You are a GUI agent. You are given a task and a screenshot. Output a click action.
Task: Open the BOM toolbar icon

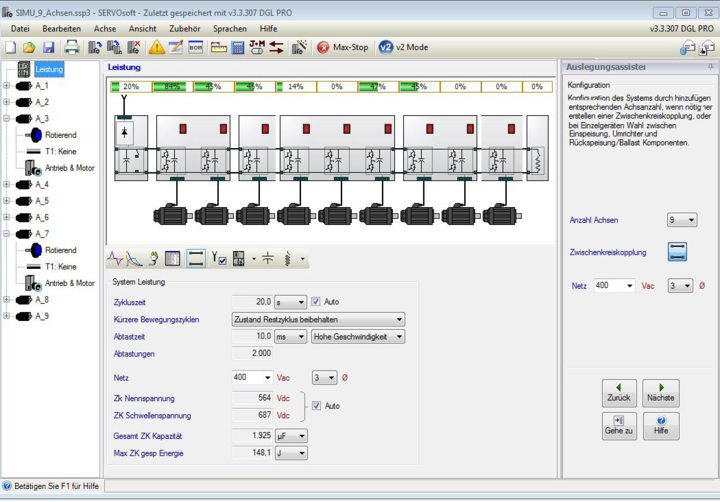coord(196,47)
